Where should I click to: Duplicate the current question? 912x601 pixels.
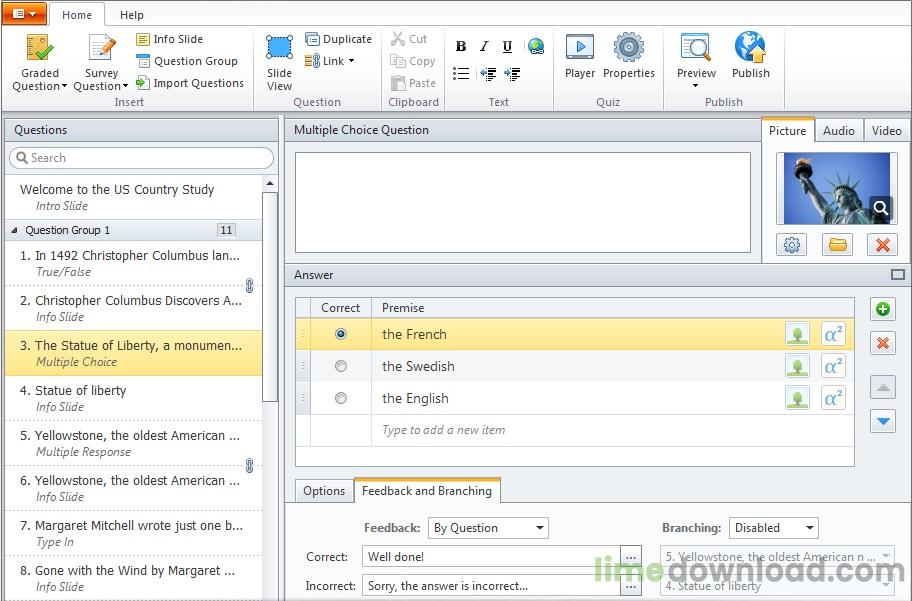(x=339, y=38)
